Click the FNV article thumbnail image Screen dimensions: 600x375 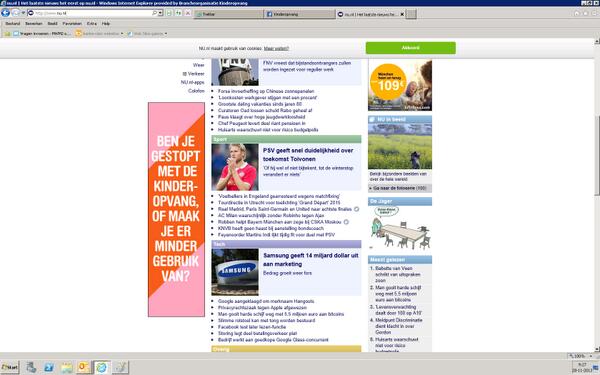[x=235, y=72]
